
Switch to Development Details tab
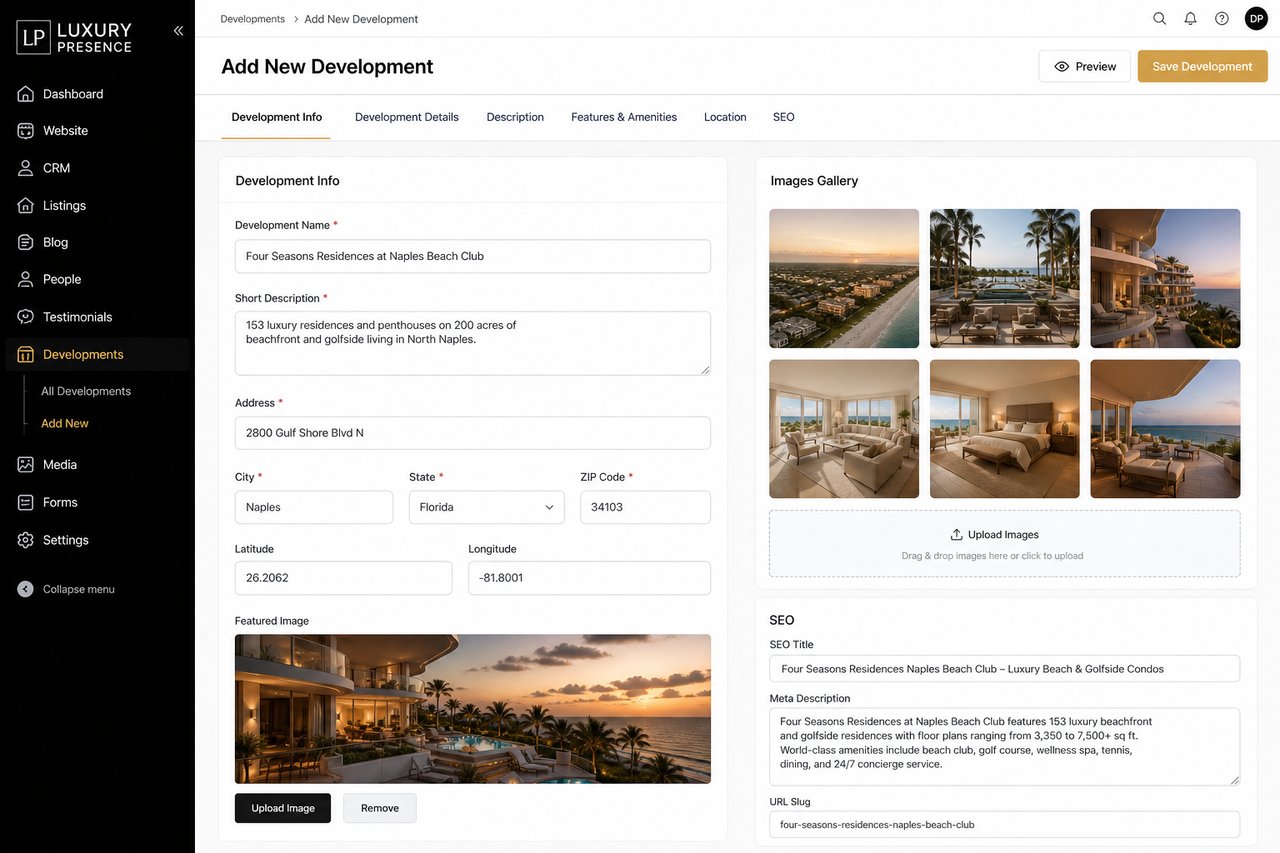[x=407, y=117]
